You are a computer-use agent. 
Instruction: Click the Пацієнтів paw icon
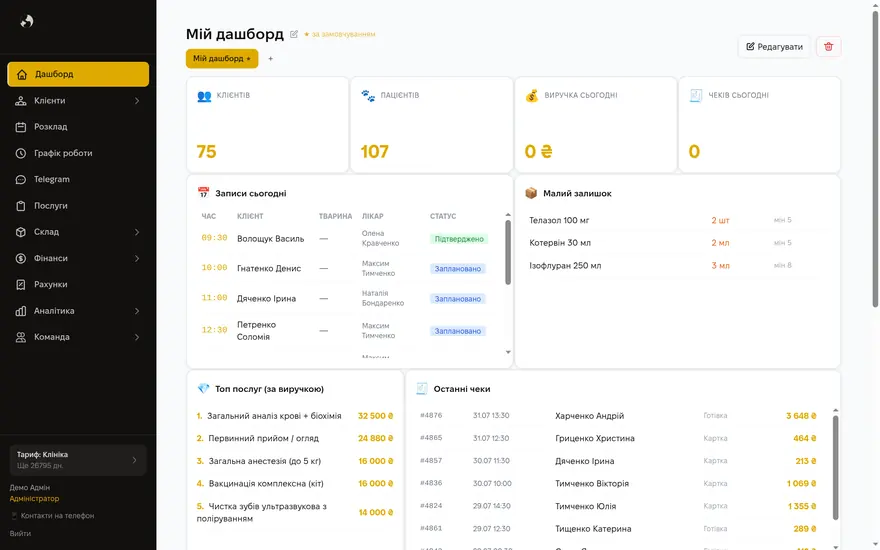pyautogui.click(x=368, y=96)
